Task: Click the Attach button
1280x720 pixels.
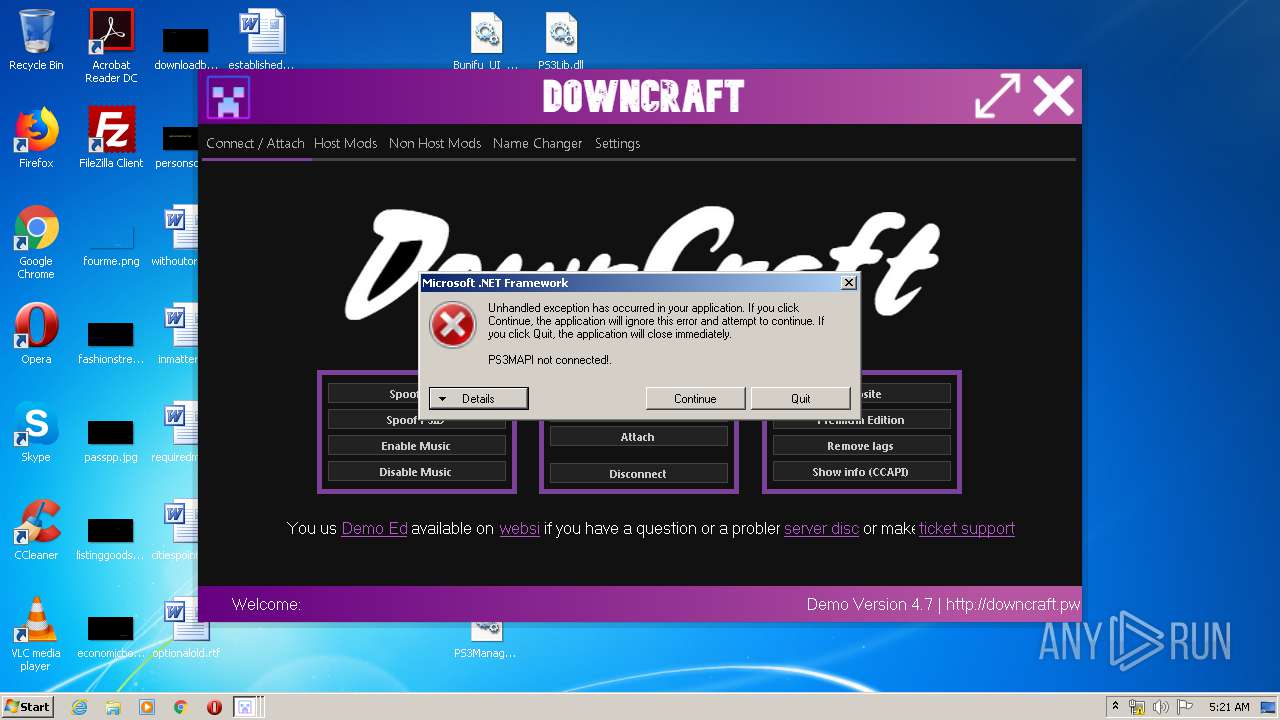Action: [x=638, y=437]
